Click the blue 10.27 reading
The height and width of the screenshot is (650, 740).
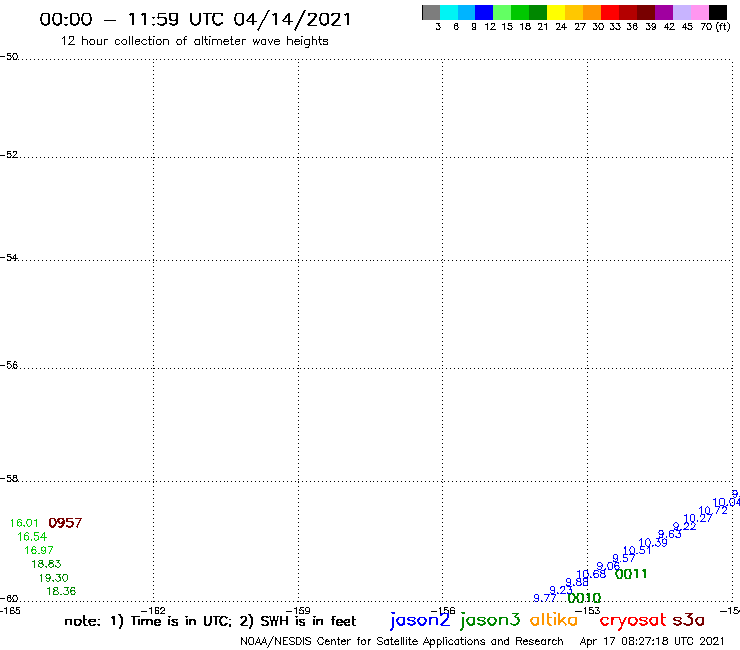click(698, 518)
